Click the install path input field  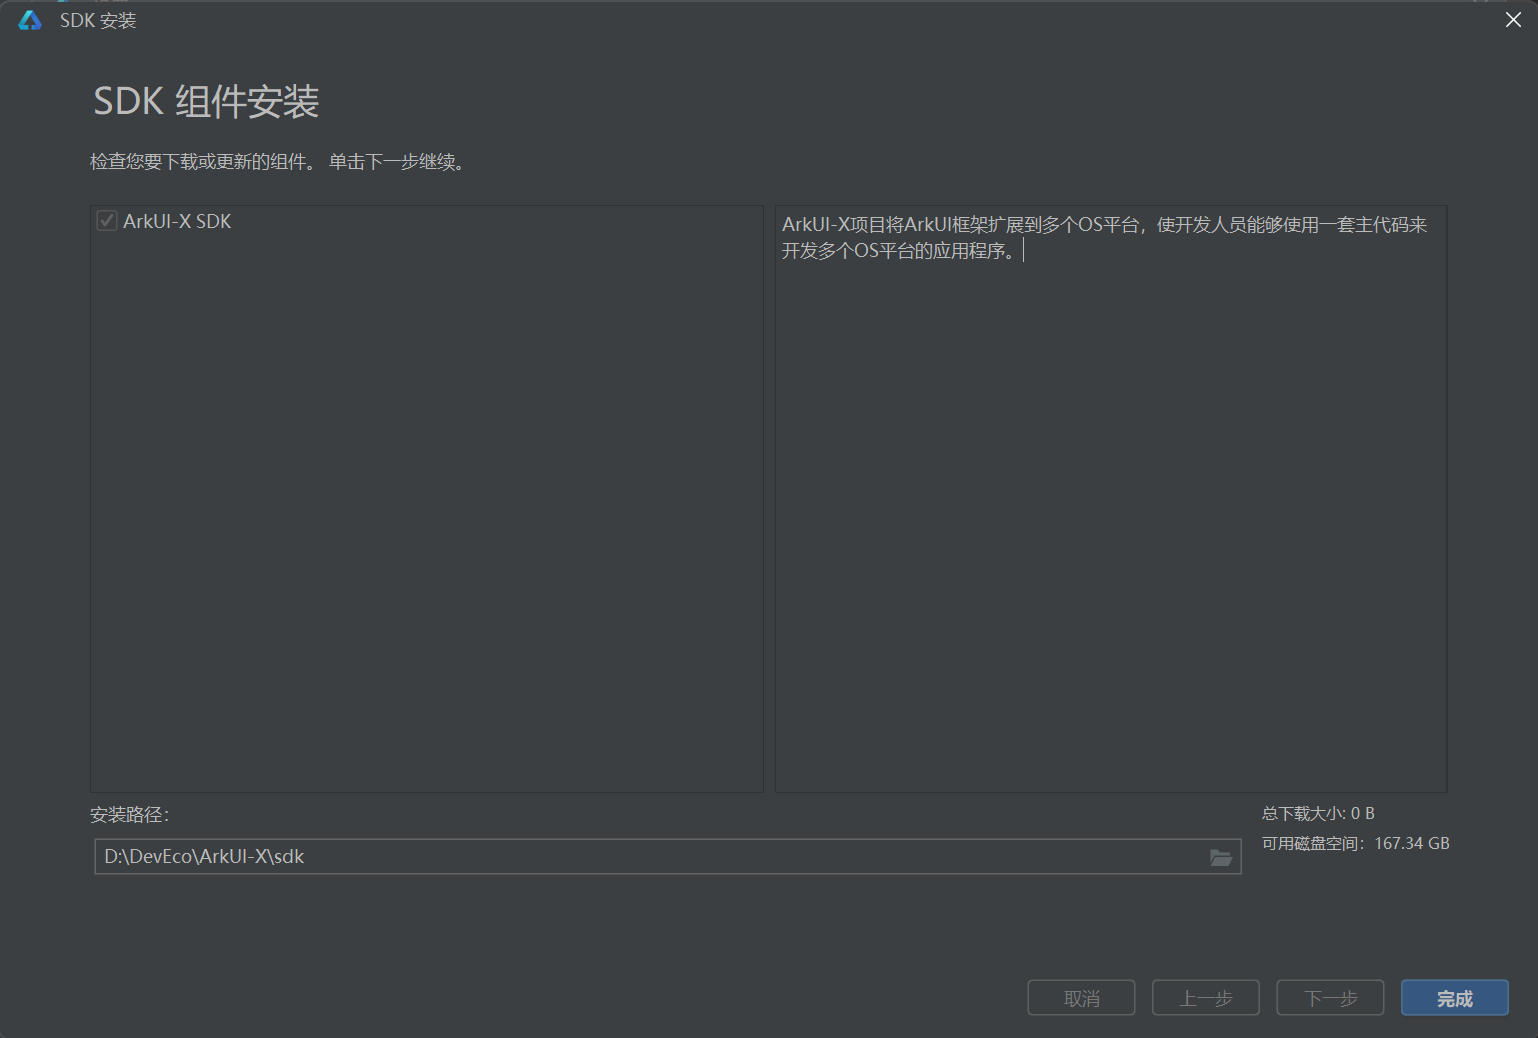(x=668, y=857)
